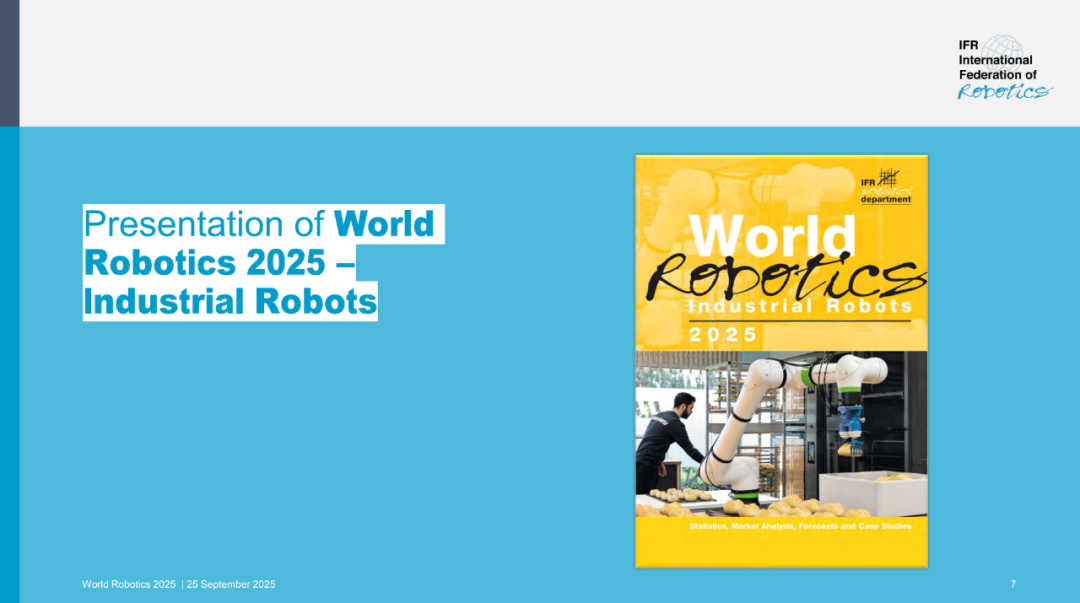Select the title 'Presentation of World Robotics 2025 – Industrial Robots'
Viewport: 1080px width, 603px height.
[x=264, y=263]
